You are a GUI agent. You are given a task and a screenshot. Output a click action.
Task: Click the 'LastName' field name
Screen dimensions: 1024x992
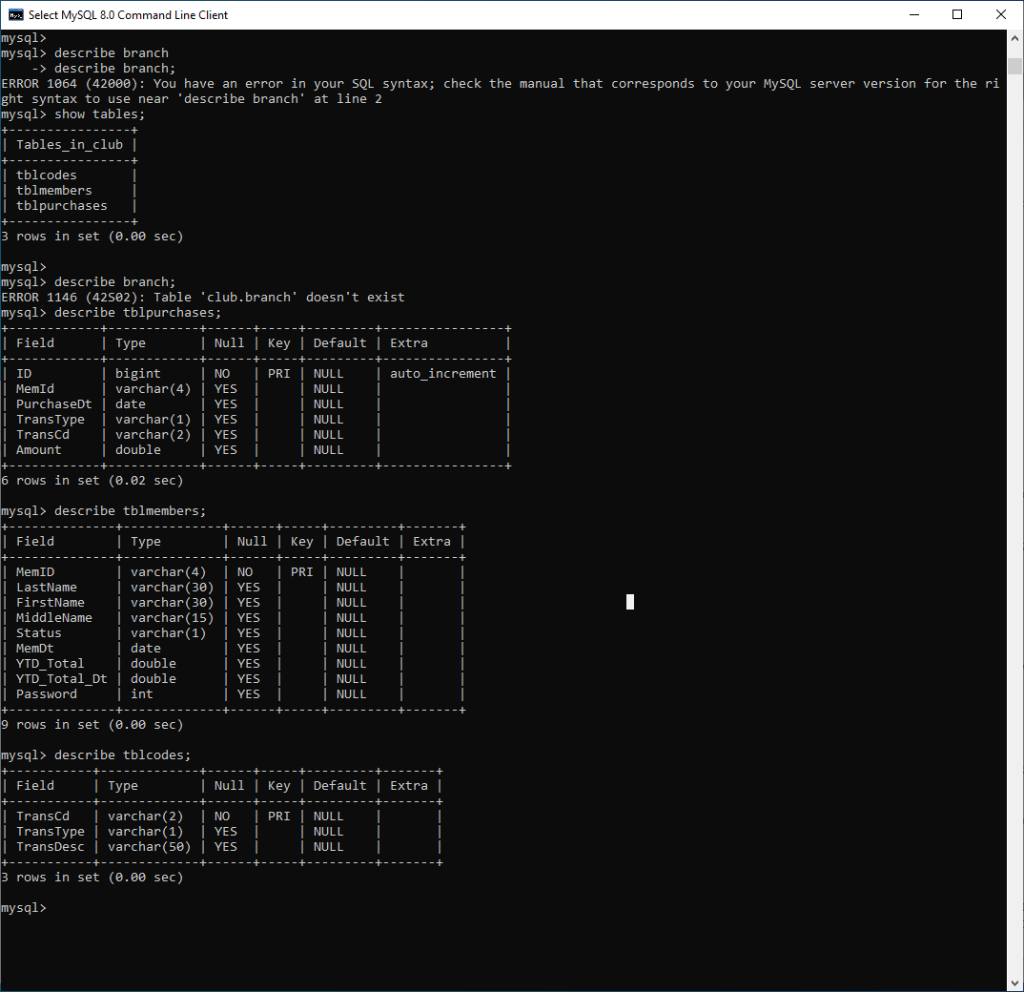coord(46,587)
